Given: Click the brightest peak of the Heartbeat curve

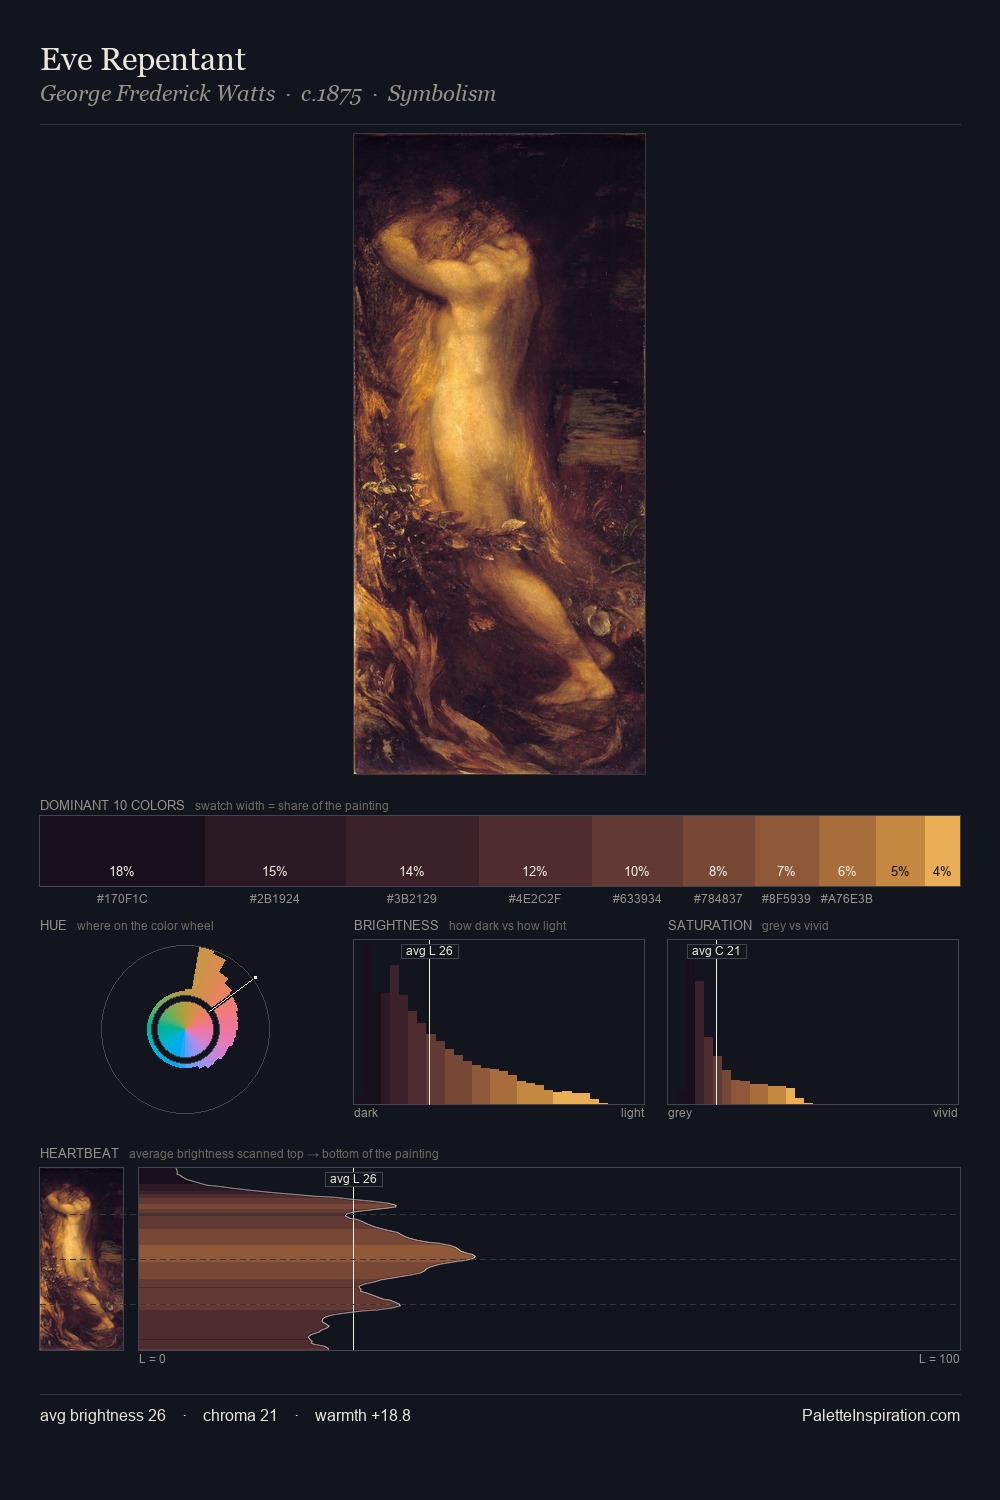Looking at the screenshot, I should (474, 1256).
